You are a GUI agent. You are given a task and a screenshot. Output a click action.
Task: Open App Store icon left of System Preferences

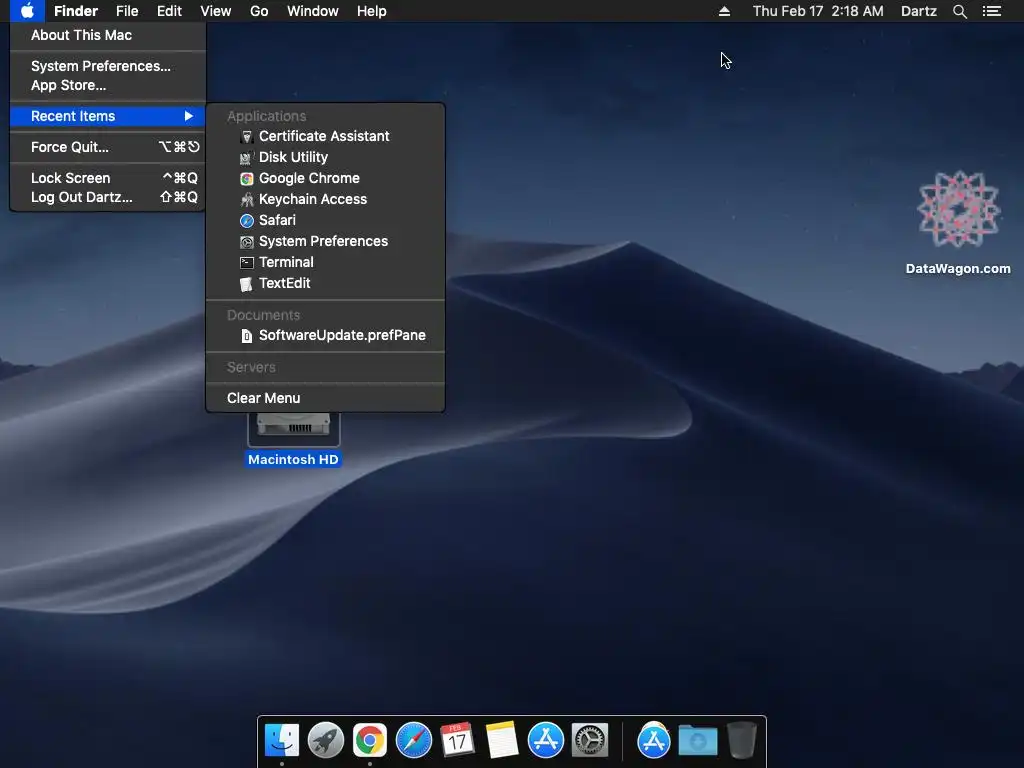coord(545,741)
